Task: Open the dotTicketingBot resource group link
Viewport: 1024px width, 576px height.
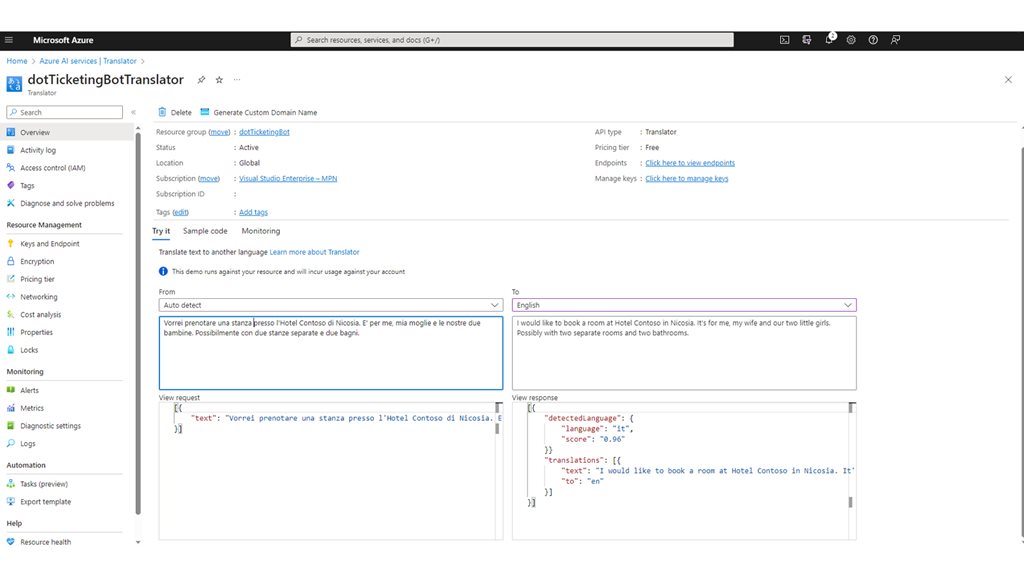Action: (264, 132)
